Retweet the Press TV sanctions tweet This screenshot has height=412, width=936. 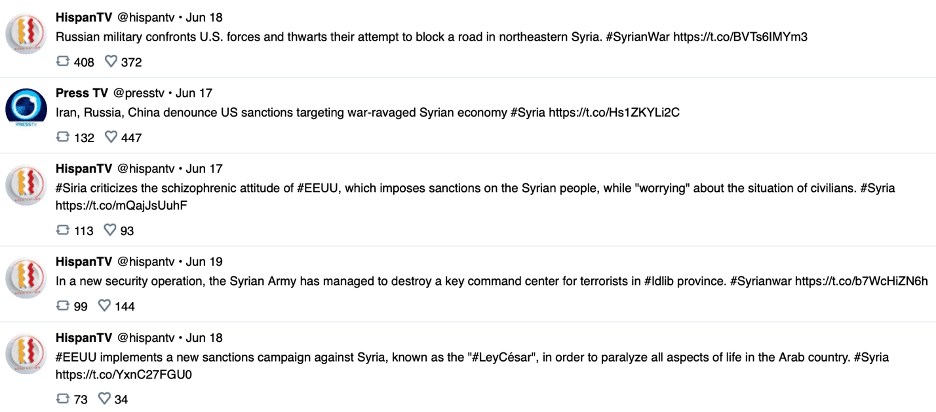coord(62,137)
